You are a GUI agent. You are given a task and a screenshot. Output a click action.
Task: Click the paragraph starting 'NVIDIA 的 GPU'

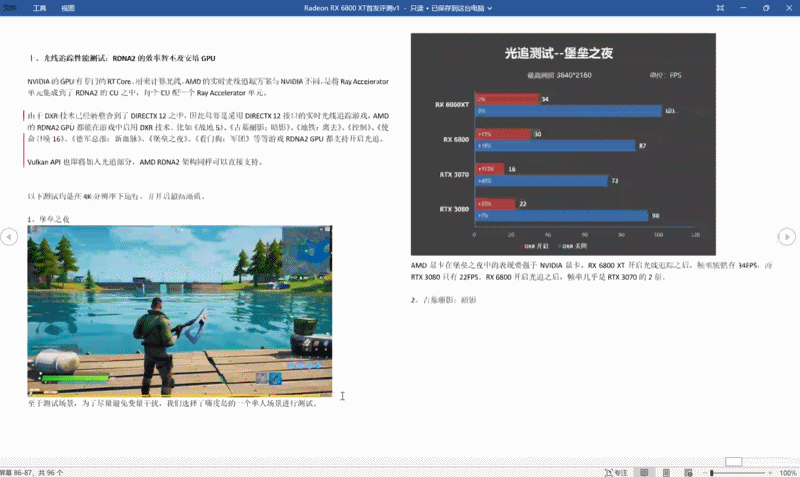208,87
